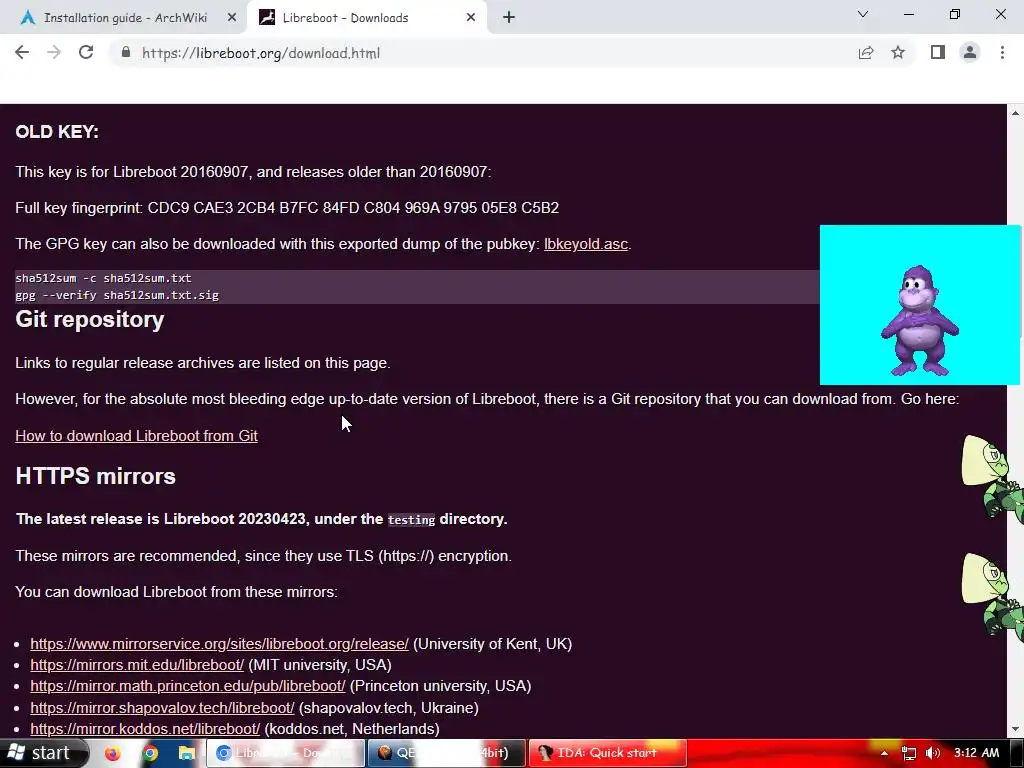Open the browser three-dot menu
1024x768 pixels.
[x=1002, y=53]
